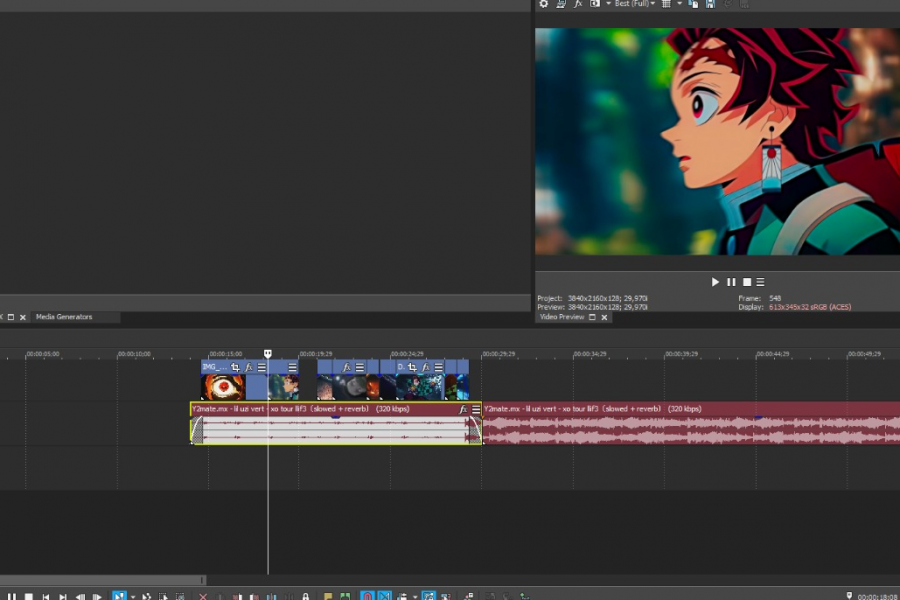
Task: Close the Media Generators panel
Action: (x=23, y=317)
